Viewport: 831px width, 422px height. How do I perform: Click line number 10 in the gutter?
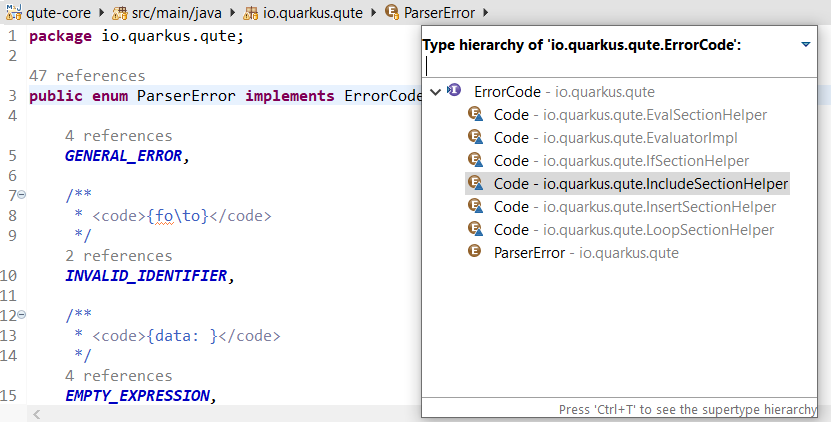[8, 276]
